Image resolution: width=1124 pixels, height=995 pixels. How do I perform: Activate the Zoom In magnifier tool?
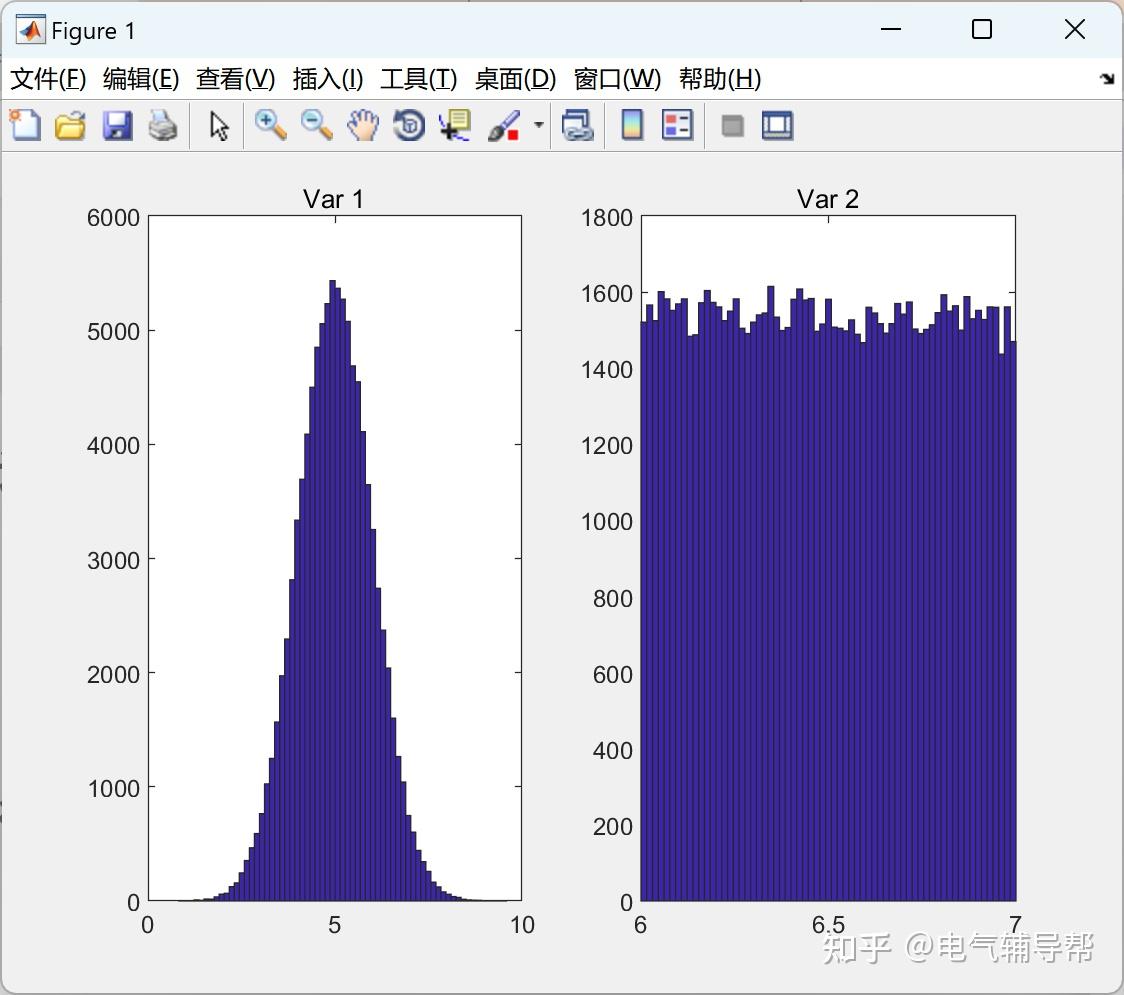270,125
